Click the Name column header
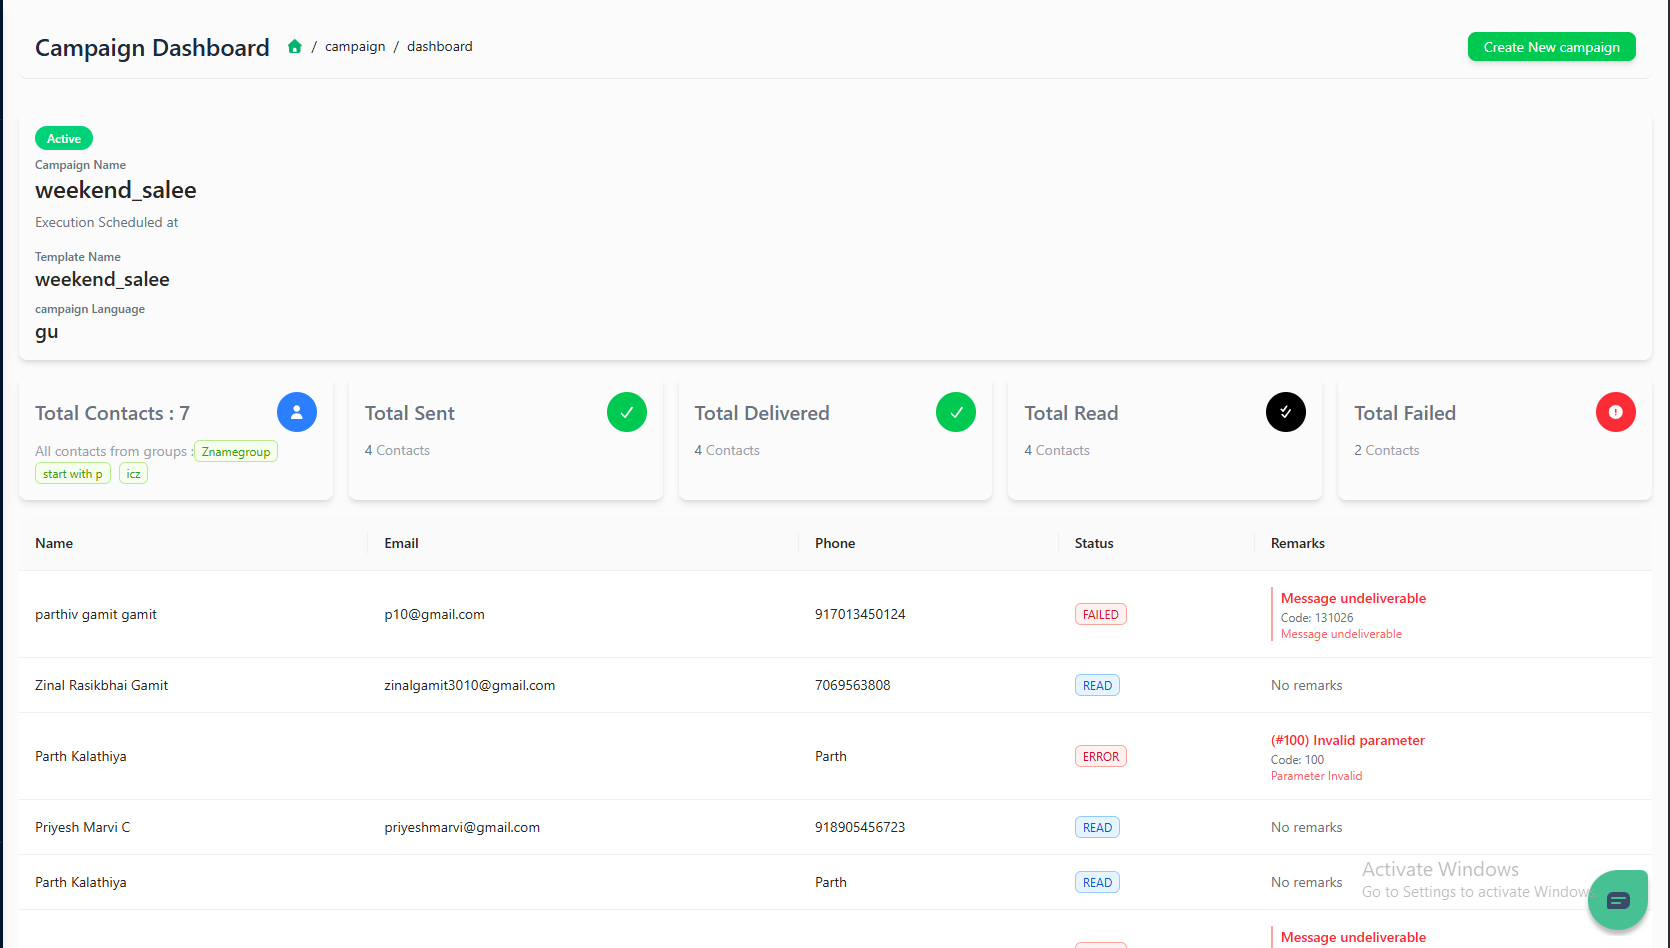Viewport: 1670px width, 948px height. click(x=54, y=543)
